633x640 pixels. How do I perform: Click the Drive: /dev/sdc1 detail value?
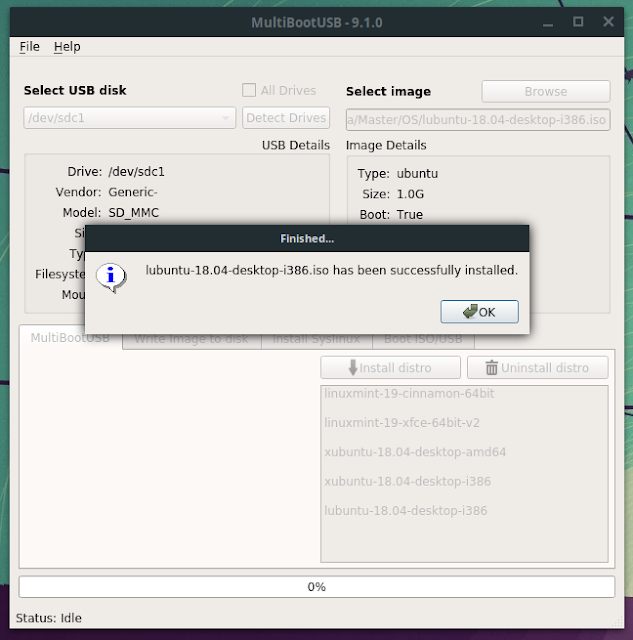click(x=136, y=172)
